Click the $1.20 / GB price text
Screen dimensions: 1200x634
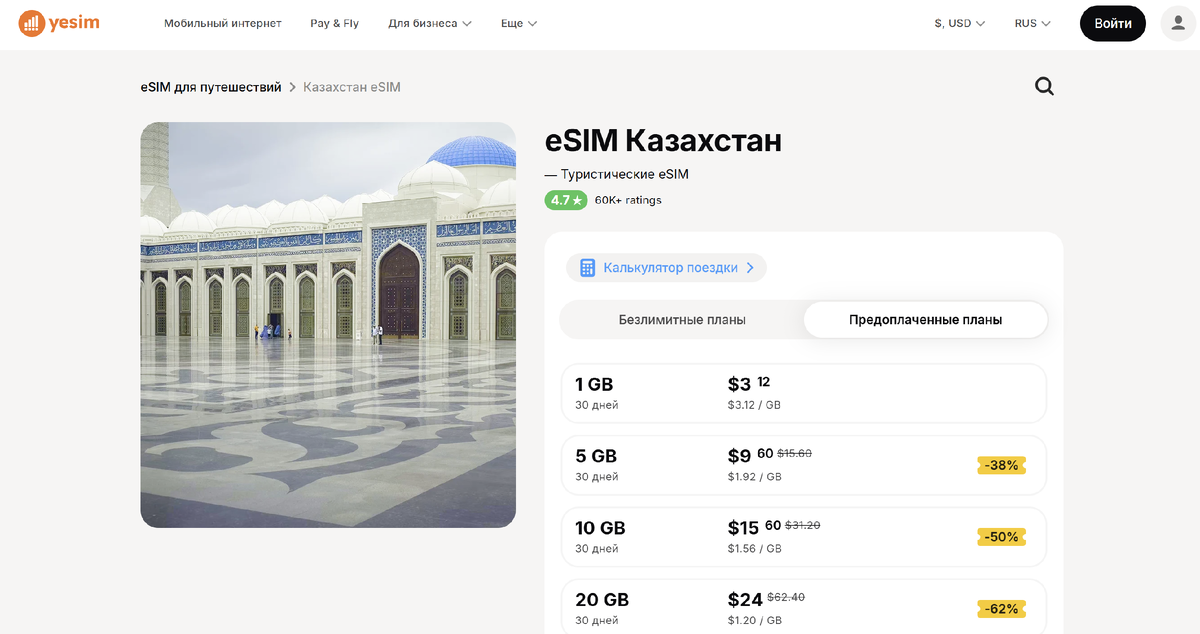[x=754, y=621]
